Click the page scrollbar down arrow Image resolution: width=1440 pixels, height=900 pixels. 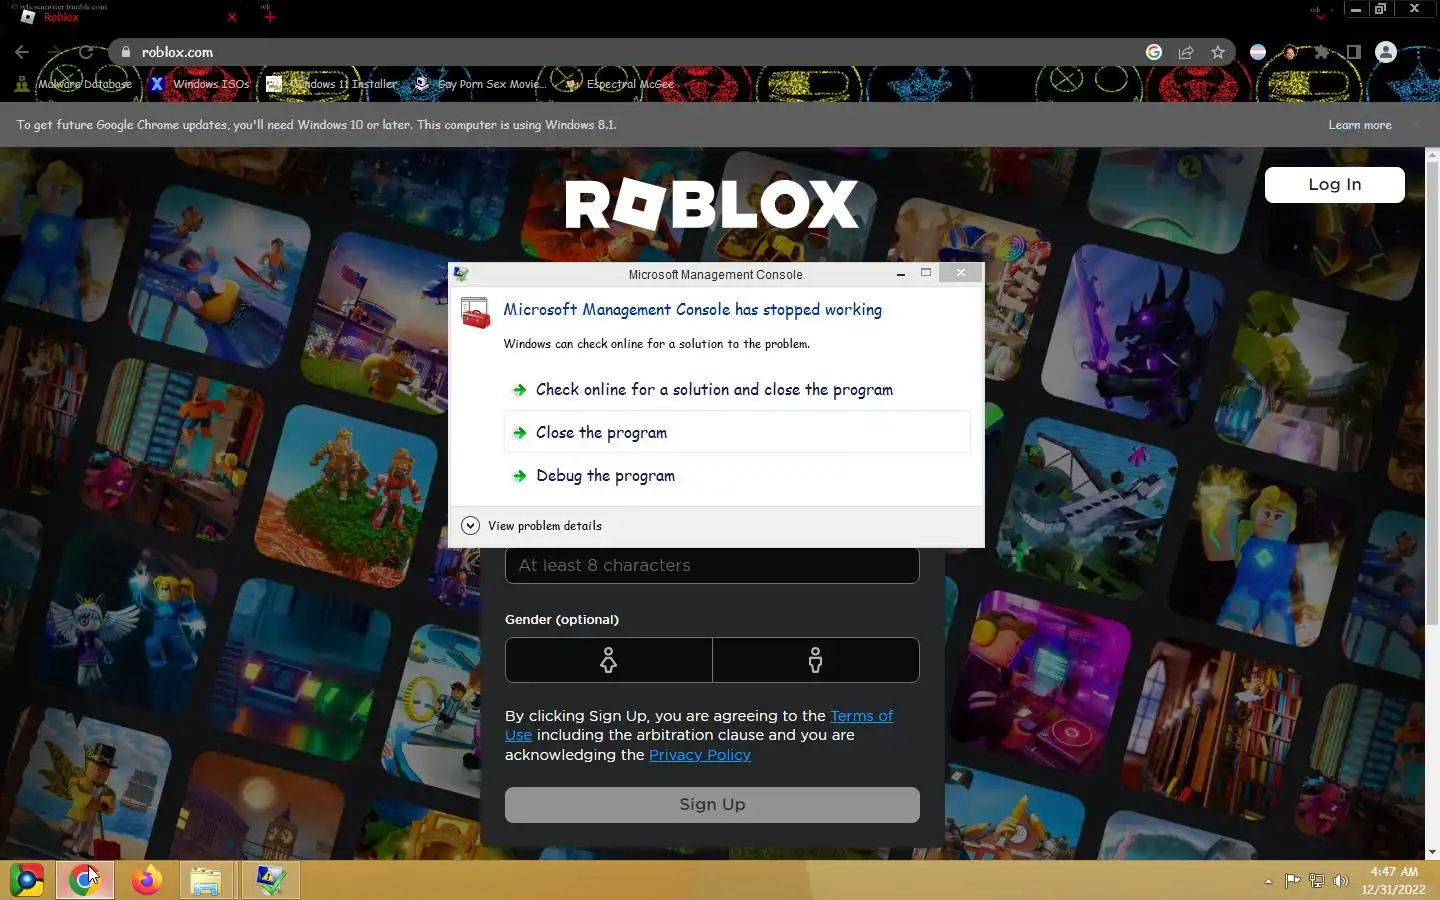pyautogui.click(x=1432, y=852)
